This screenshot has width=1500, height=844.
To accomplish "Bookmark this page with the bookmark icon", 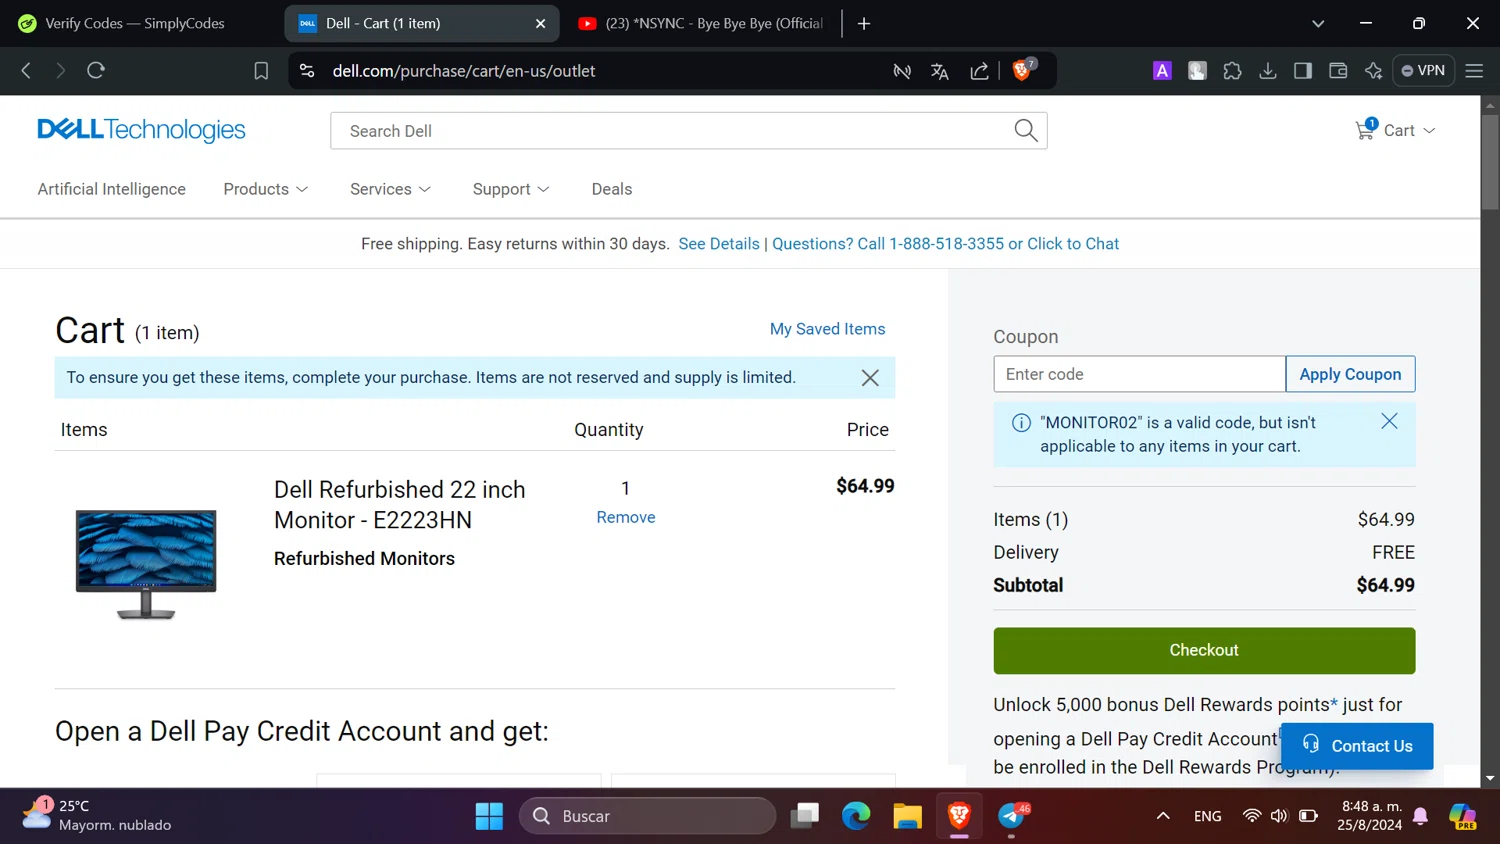I will pos(261,71).
